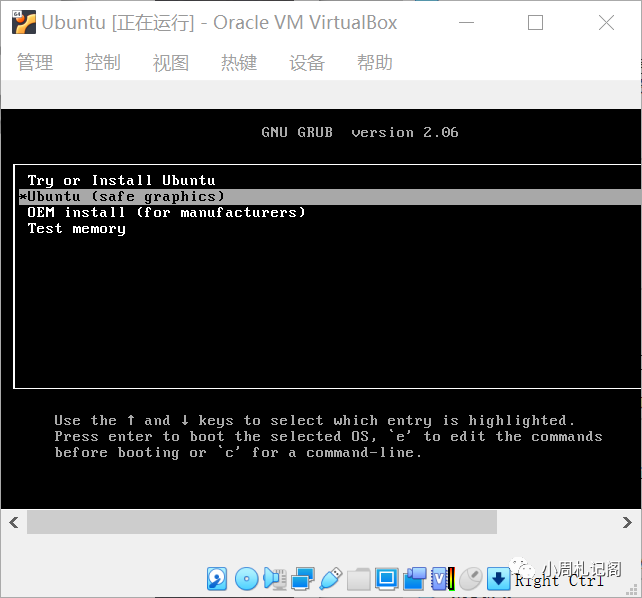Open the 控制 menu

tap(103, 63)
